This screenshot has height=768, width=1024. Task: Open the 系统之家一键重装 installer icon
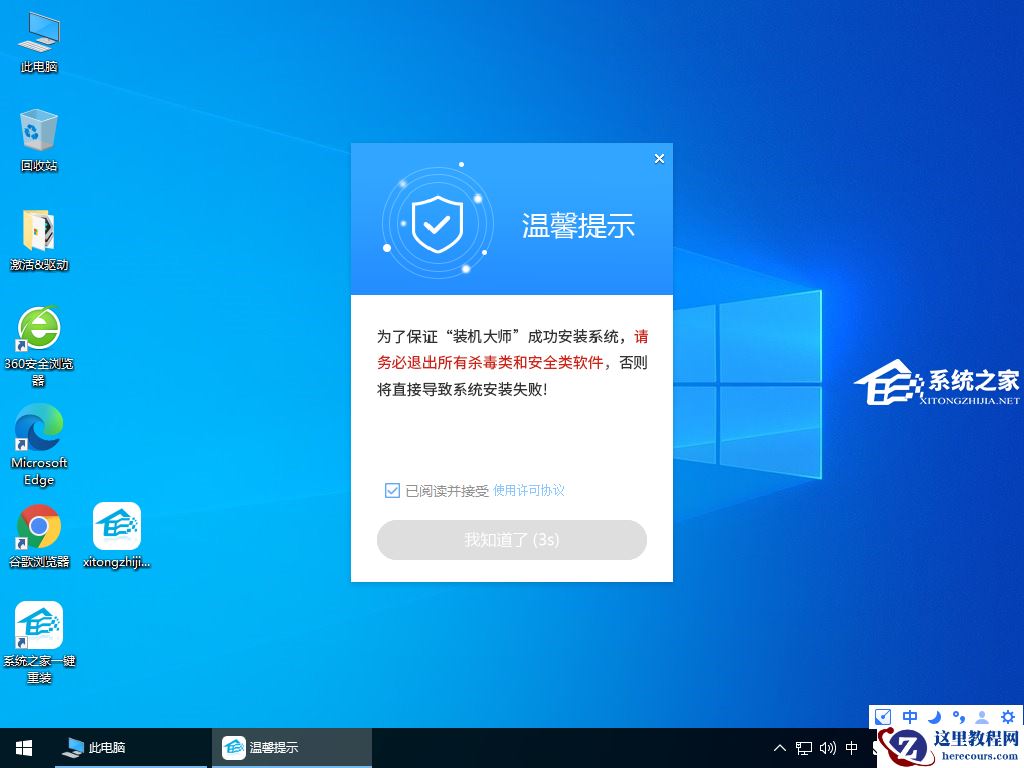tap(38, 625)
